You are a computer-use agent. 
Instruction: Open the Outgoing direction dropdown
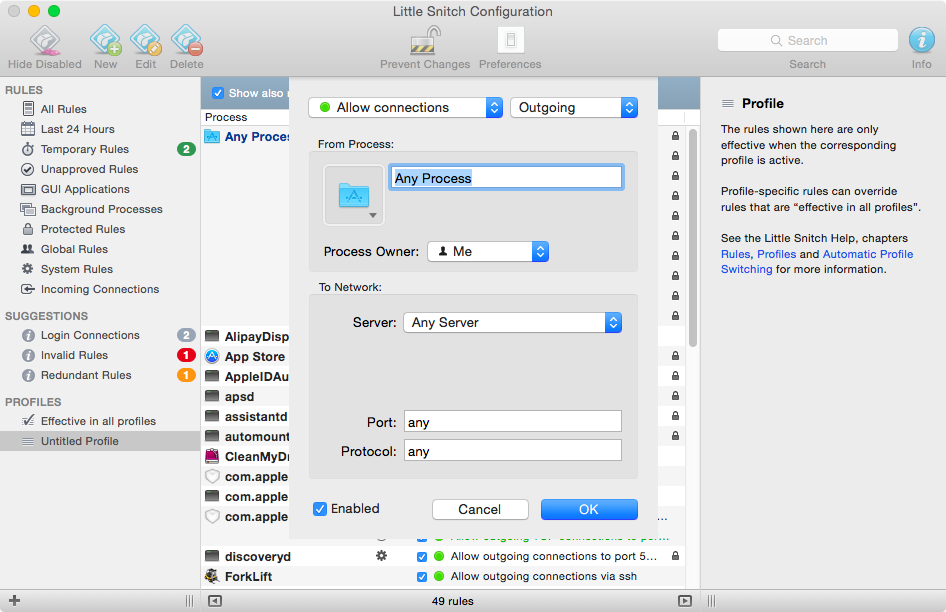pyautogui.click(x=574, y=107)
